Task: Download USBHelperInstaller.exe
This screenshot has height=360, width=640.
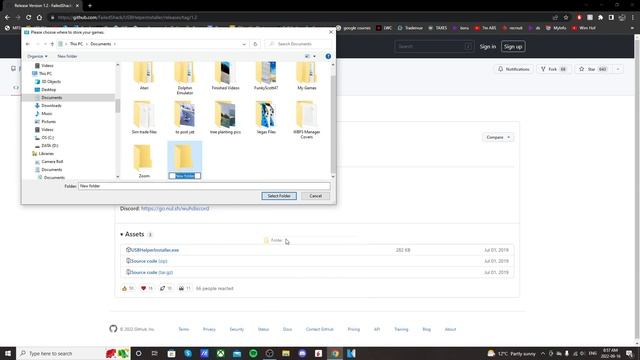Action: [155, 250]
